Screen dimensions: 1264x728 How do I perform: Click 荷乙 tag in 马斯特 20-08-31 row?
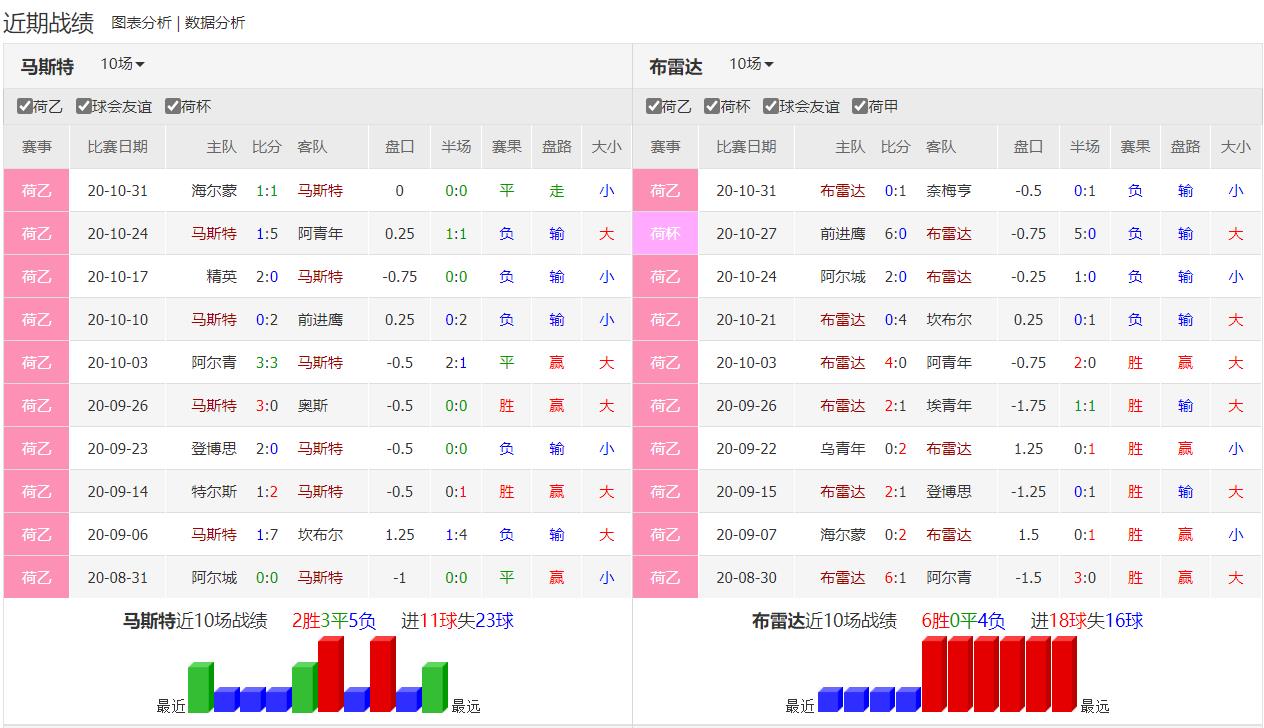pyautogui.click(x=36, y=578)
